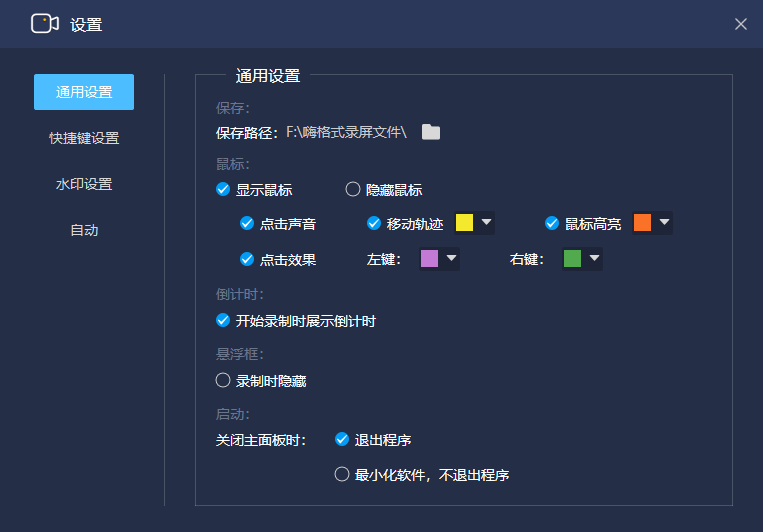The width and height of the screenshot is (763, 532).
Task: Select the 通用设置 tab
Action: point(84,92)
